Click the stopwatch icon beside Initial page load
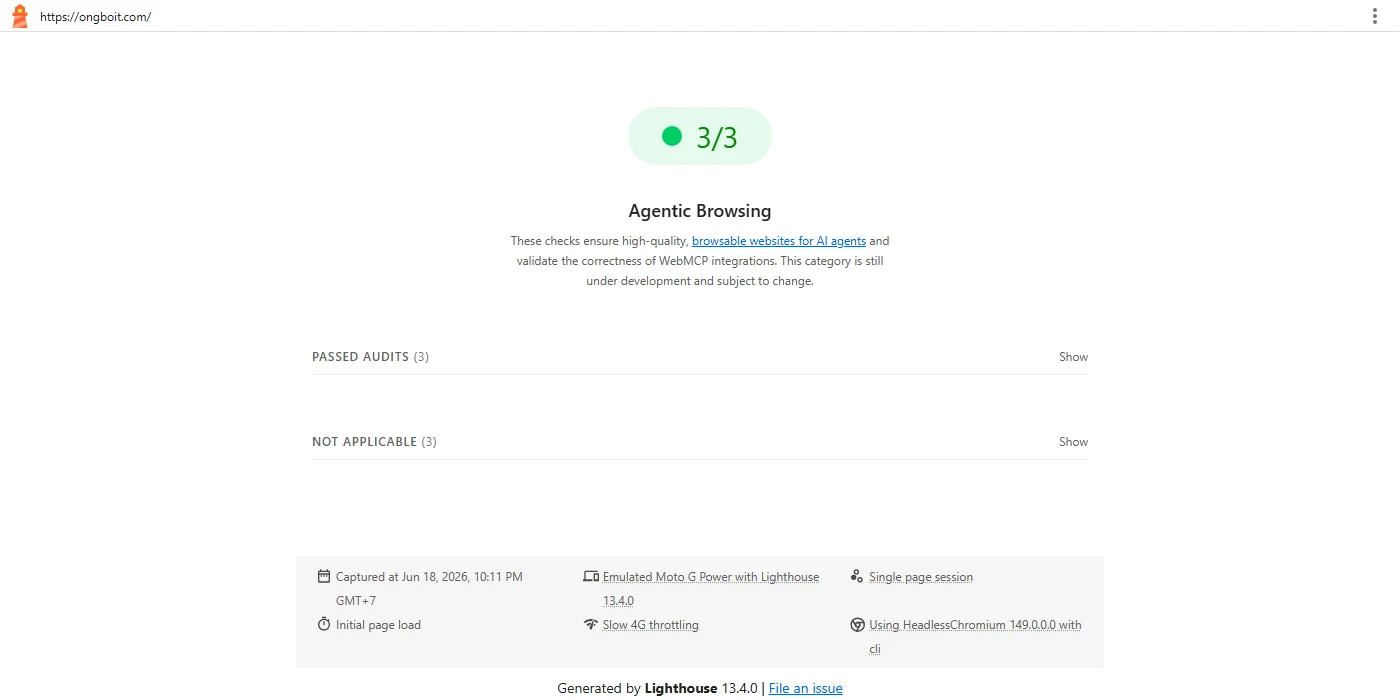 tap(324, 624)
